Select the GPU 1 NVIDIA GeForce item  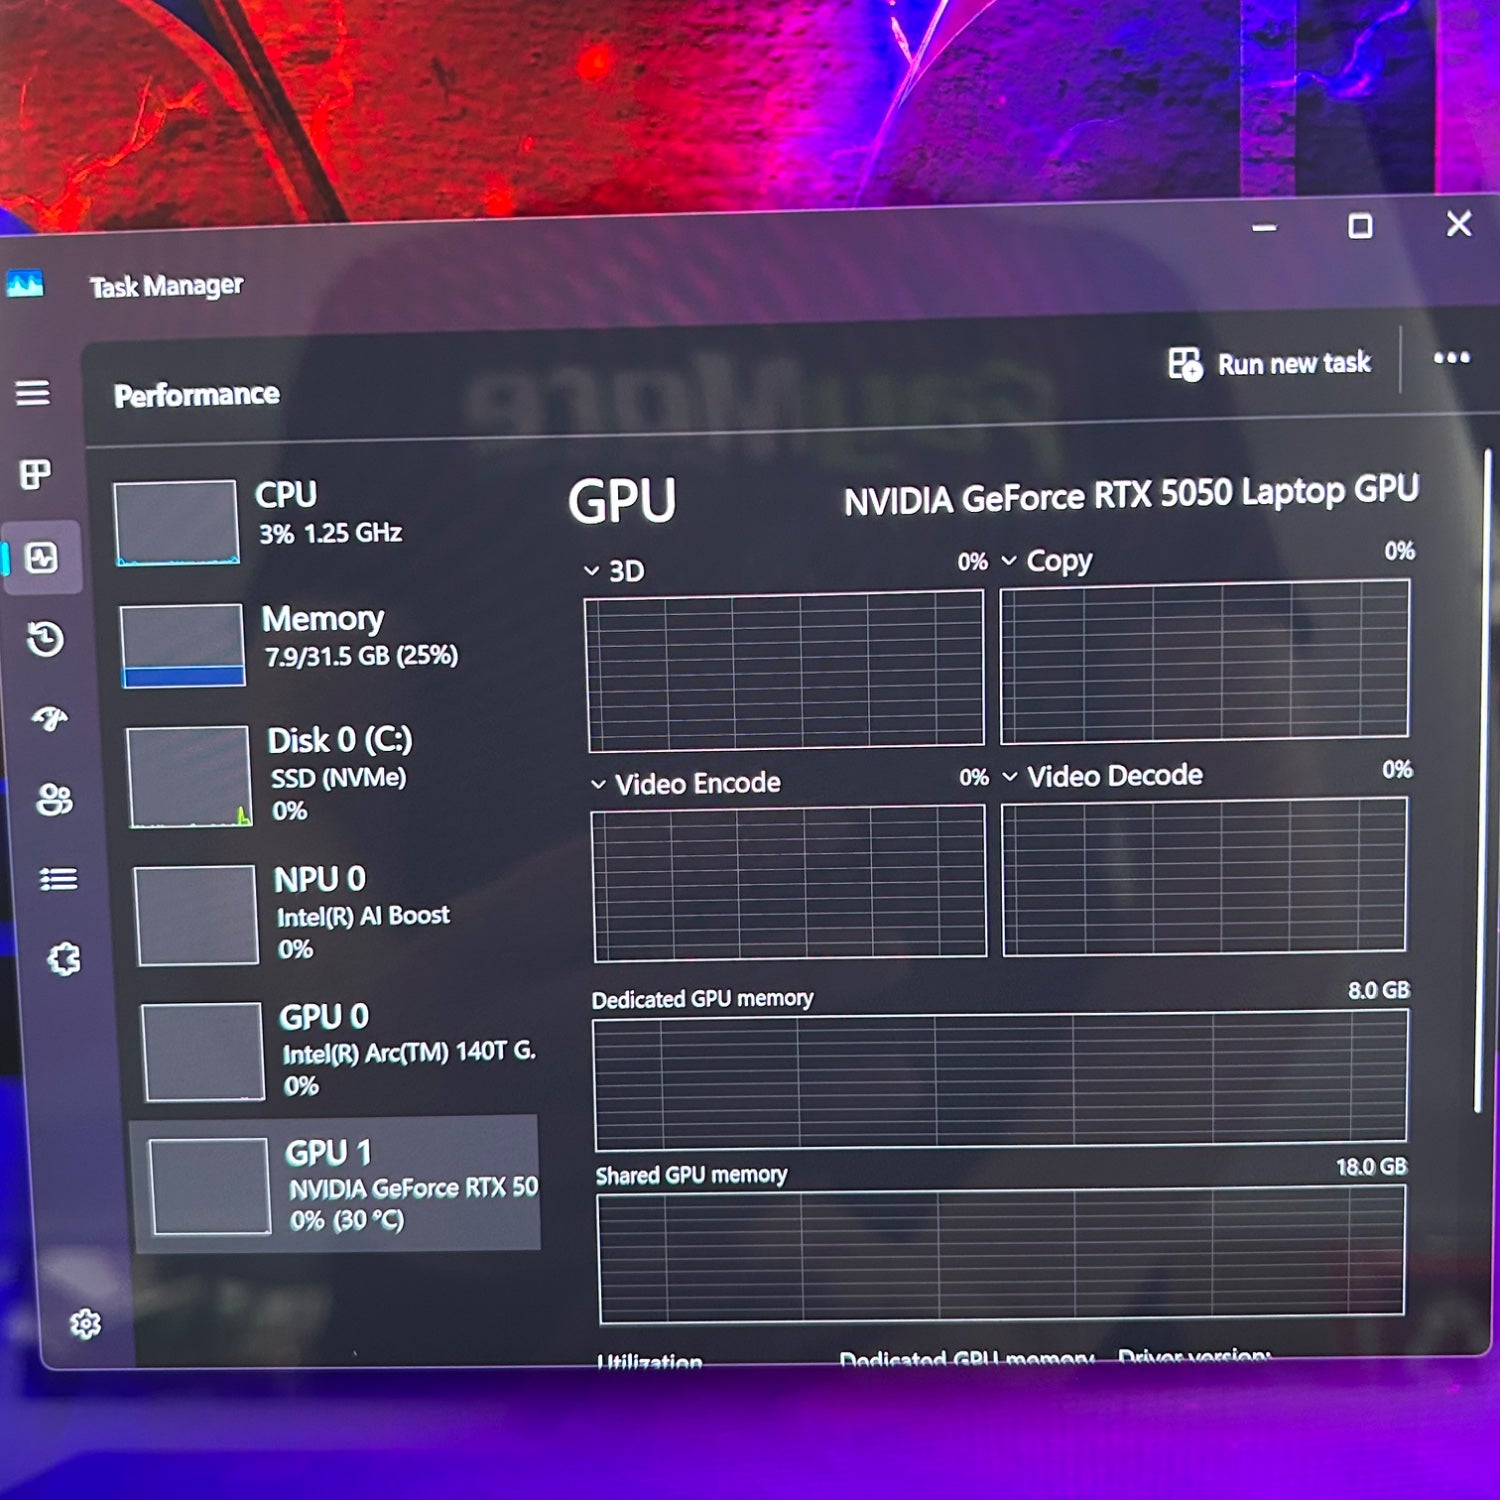click(x=336, y=1184)
